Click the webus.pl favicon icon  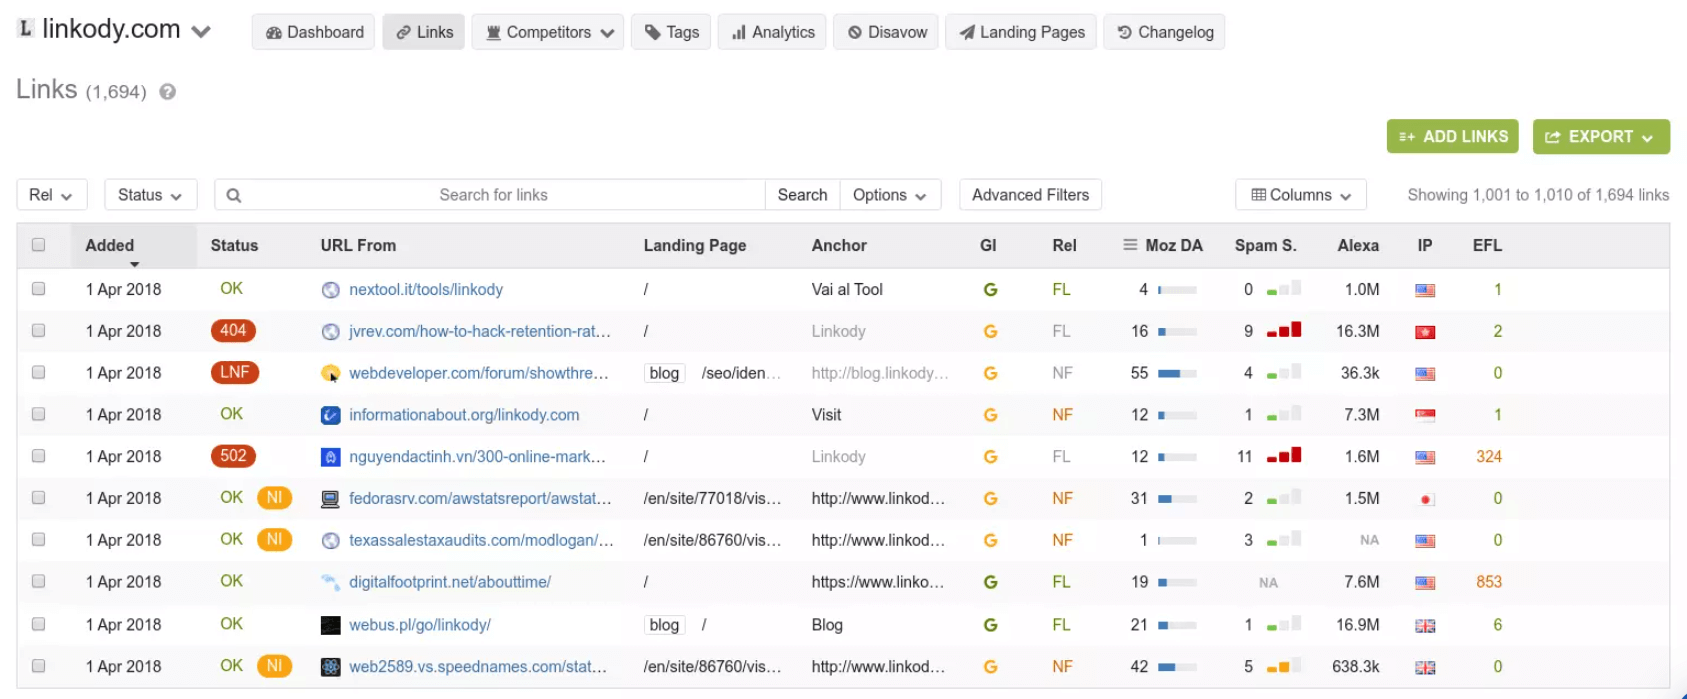point(331,625)
